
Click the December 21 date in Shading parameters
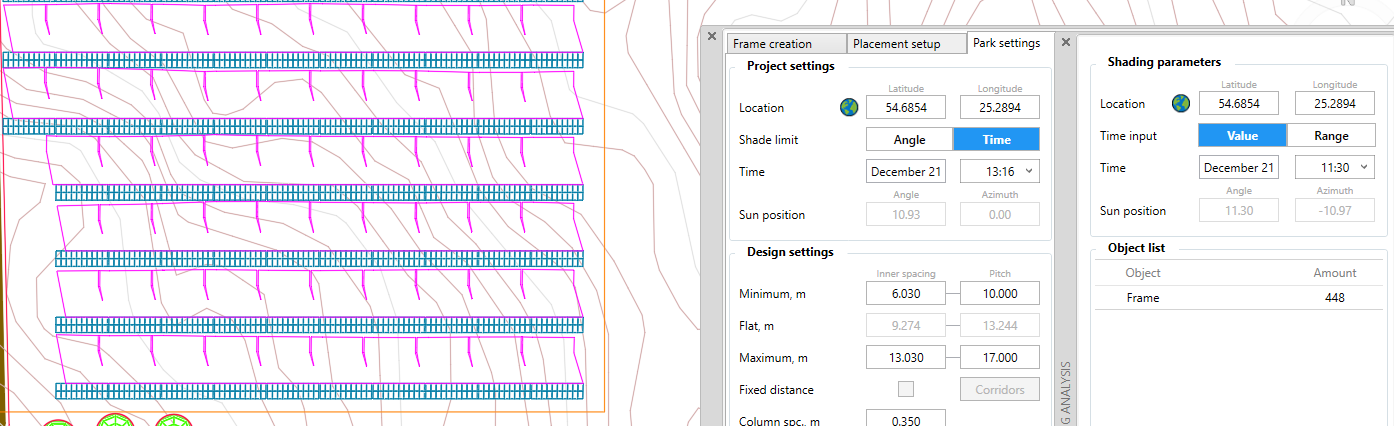tap(1239, 168)
